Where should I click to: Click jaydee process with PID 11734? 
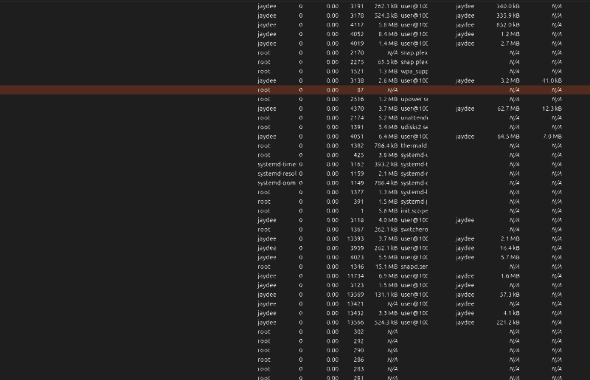pos(295,276)
